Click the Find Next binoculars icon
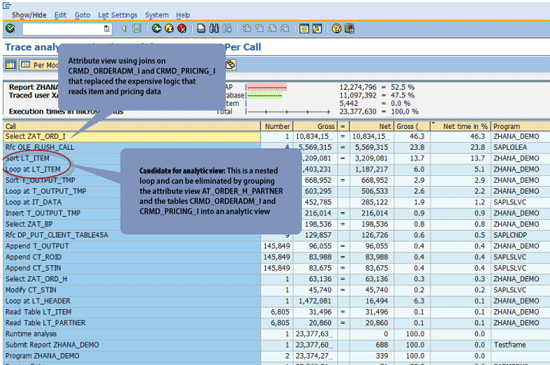Image resolution: width=550 pixels, height=365 pixels. [x=227, y=28]
